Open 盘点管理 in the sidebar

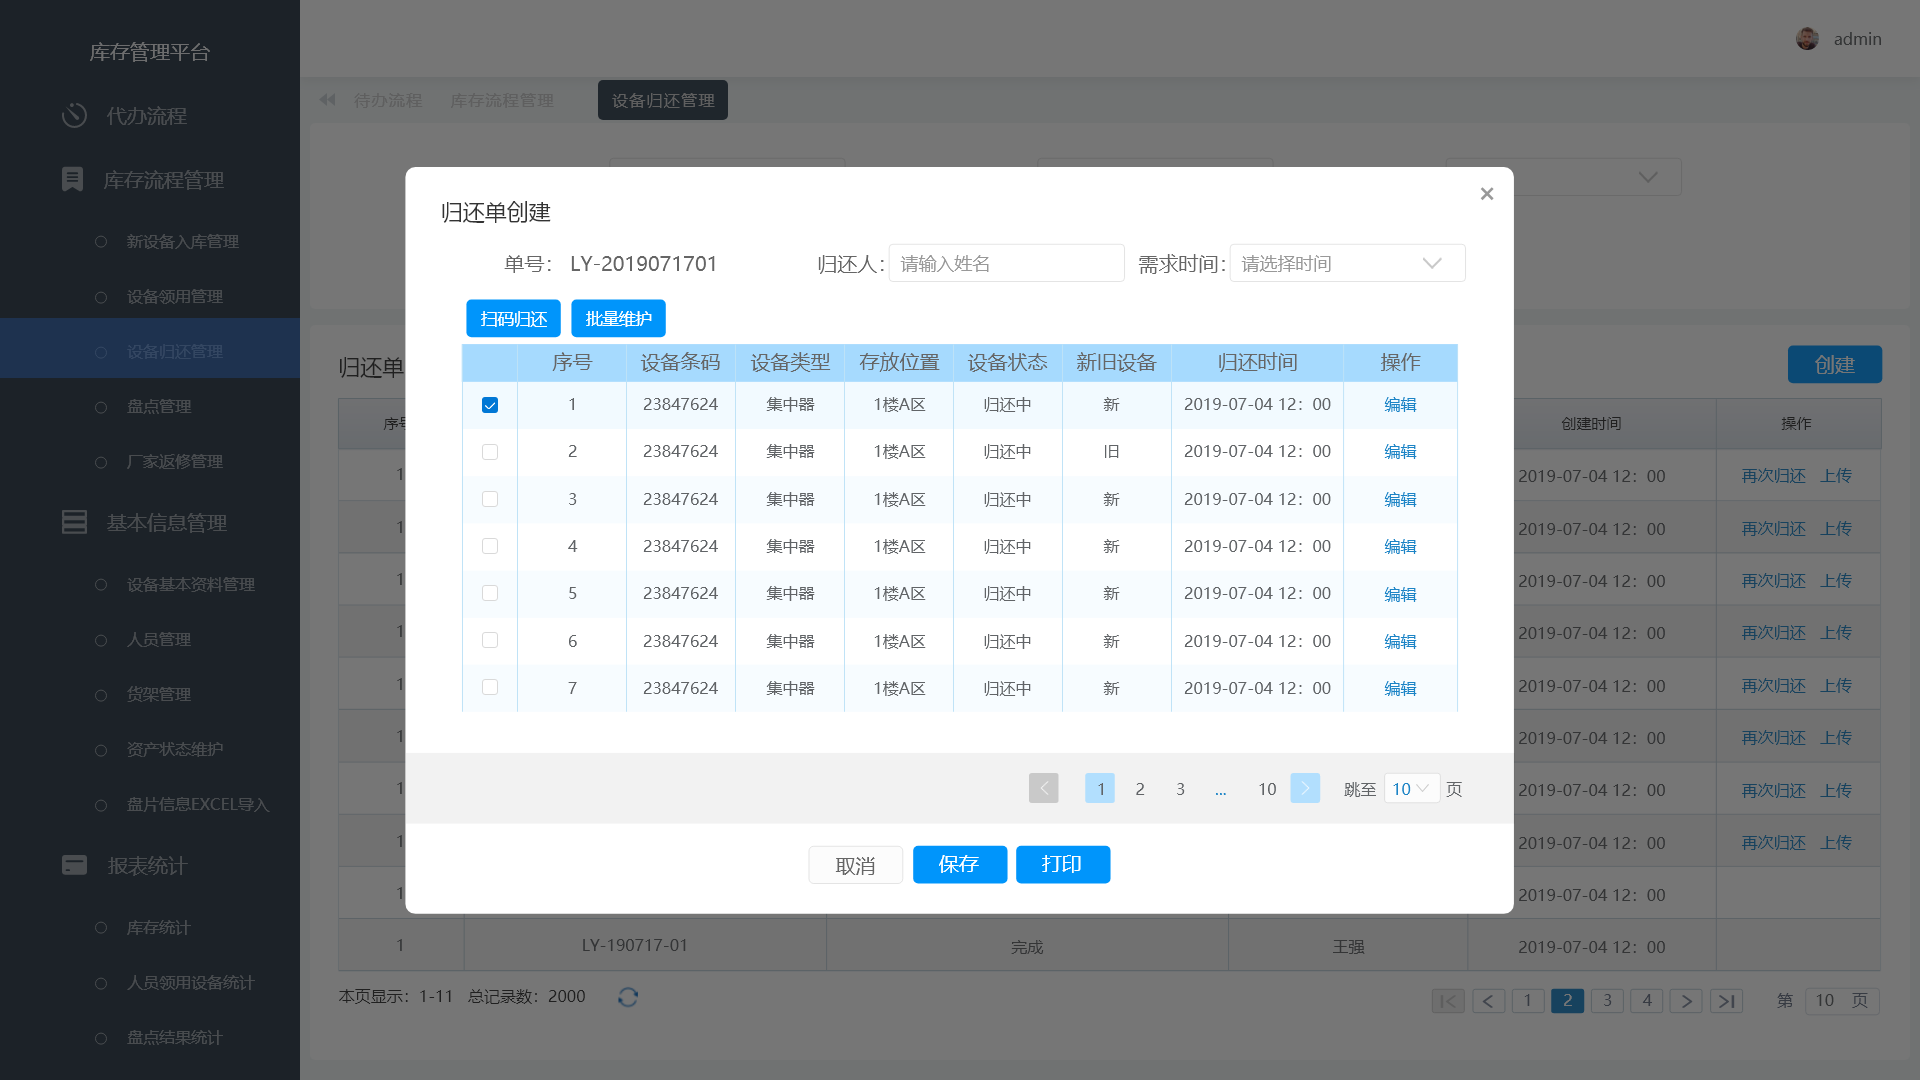pos(158,407)
